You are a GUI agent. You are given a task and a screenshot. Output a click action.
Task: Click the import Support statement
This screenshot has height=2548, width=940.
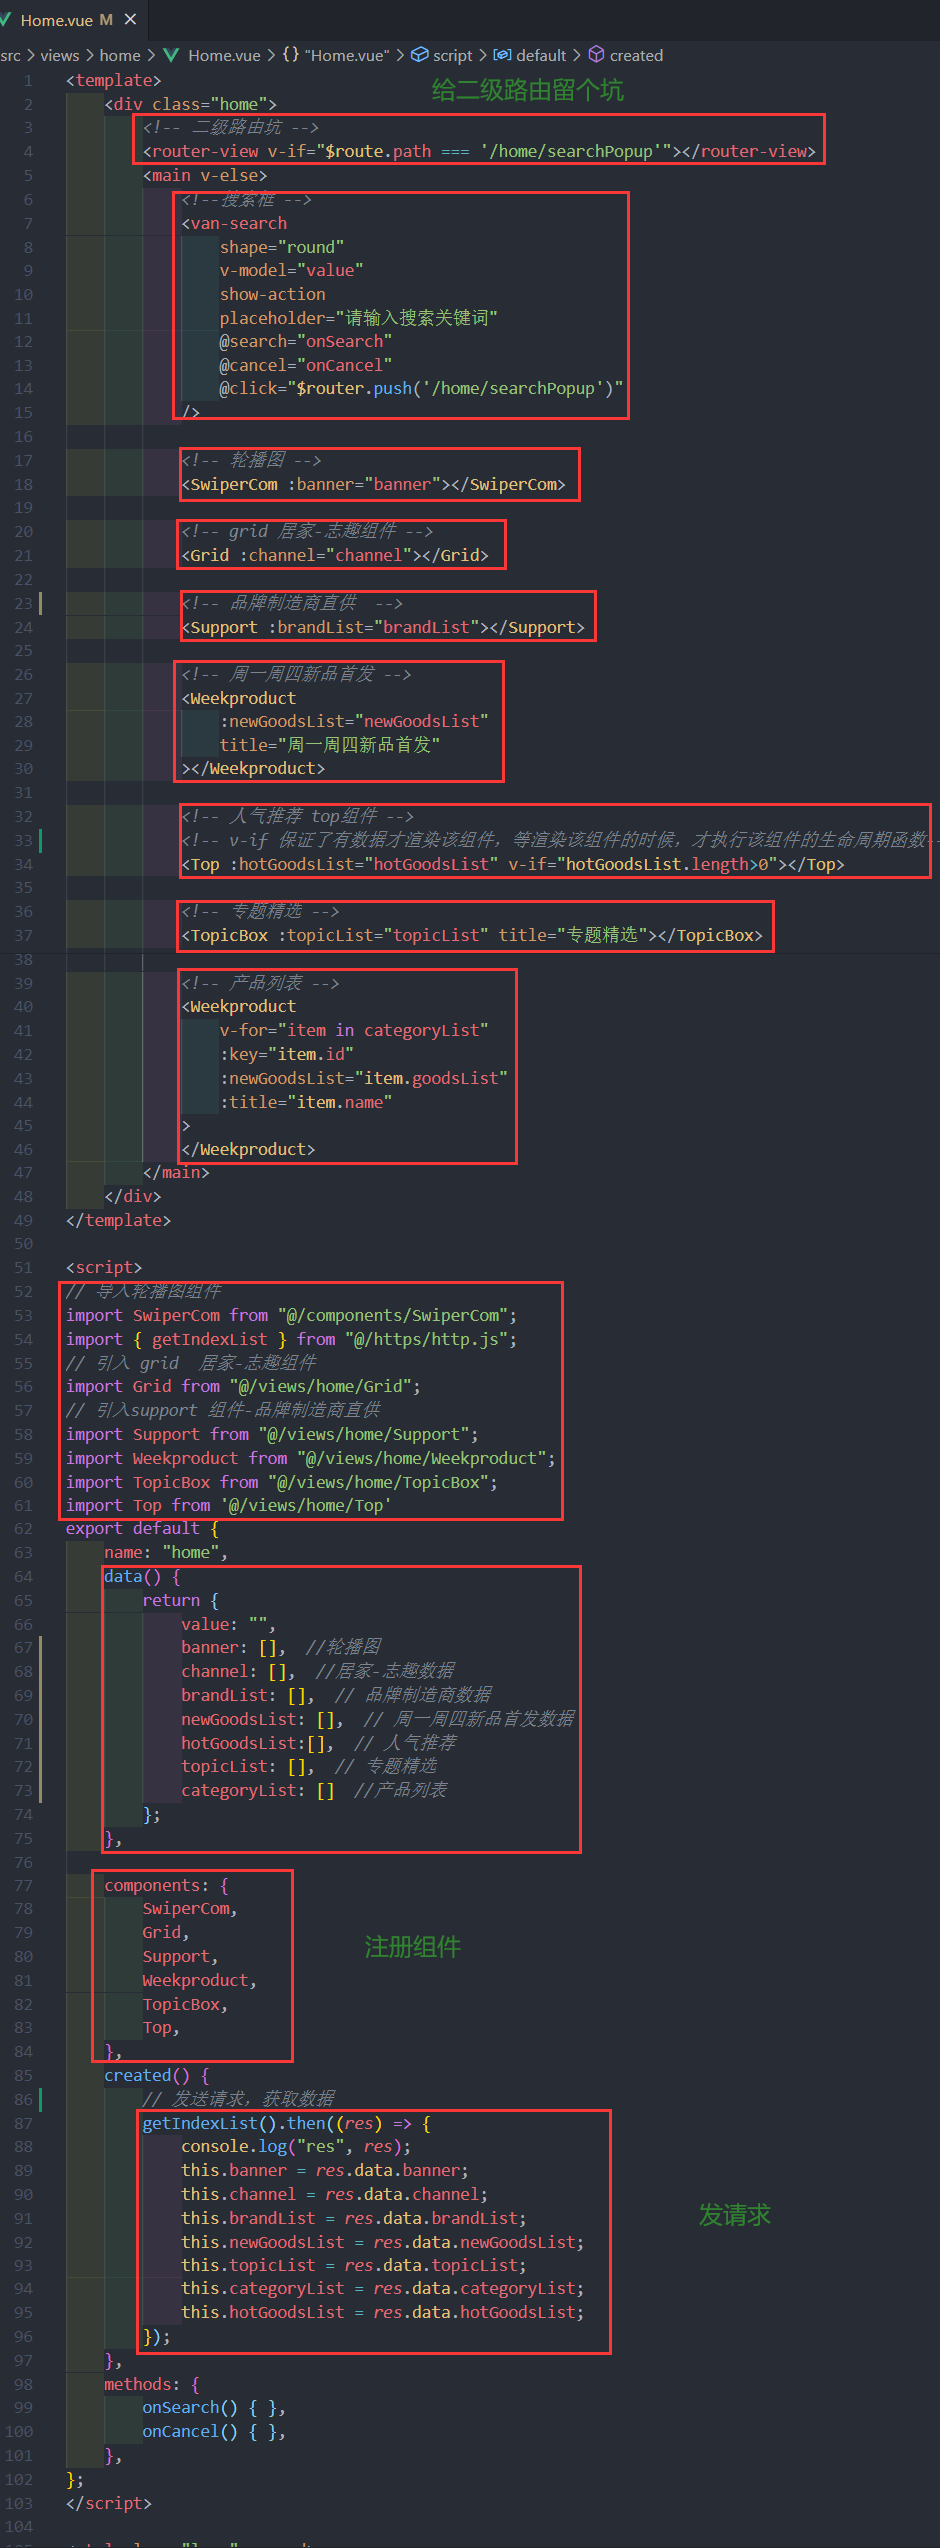pos(272,1434)
